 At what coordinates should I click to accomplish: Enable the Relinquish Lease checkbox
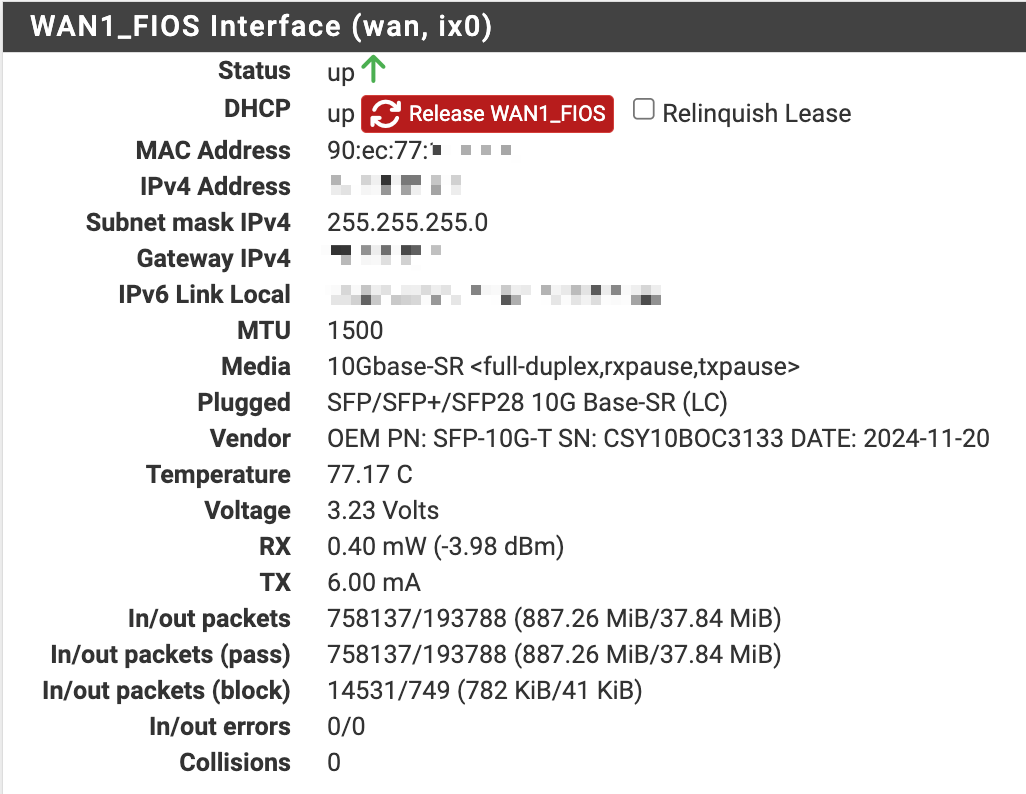click(x=644, y=110)
